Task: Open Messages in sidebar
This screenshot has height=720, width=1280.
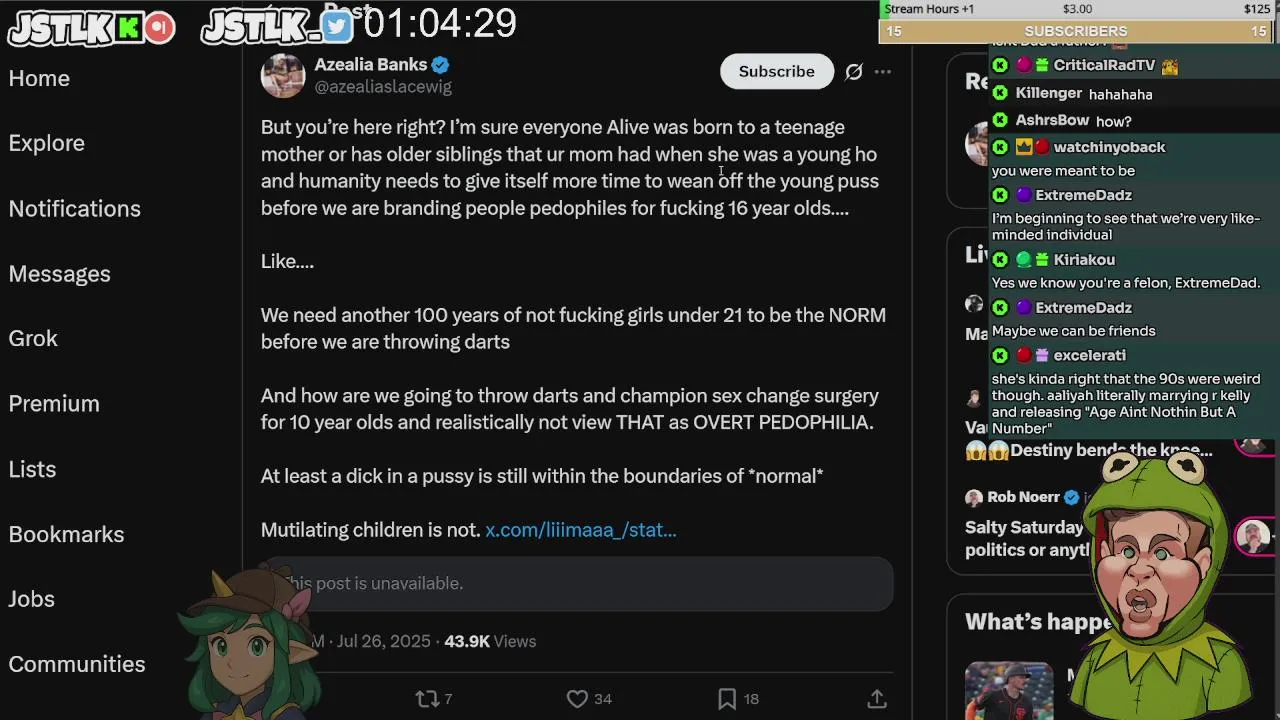Action: (x=60, y=274)
